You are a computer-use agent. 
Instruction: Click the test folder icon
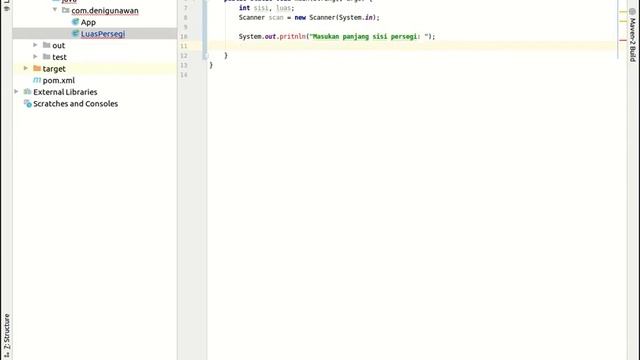pos(47,56)
